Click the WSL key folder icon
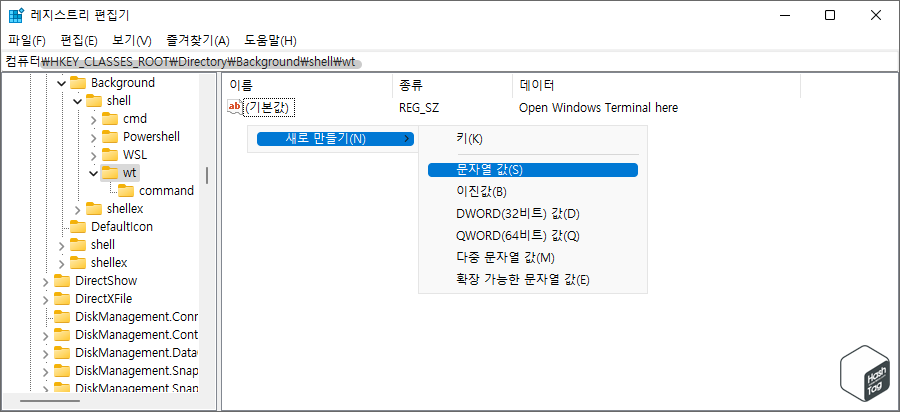This screenshot has height=412, width=900. click(x=110, y=155)
